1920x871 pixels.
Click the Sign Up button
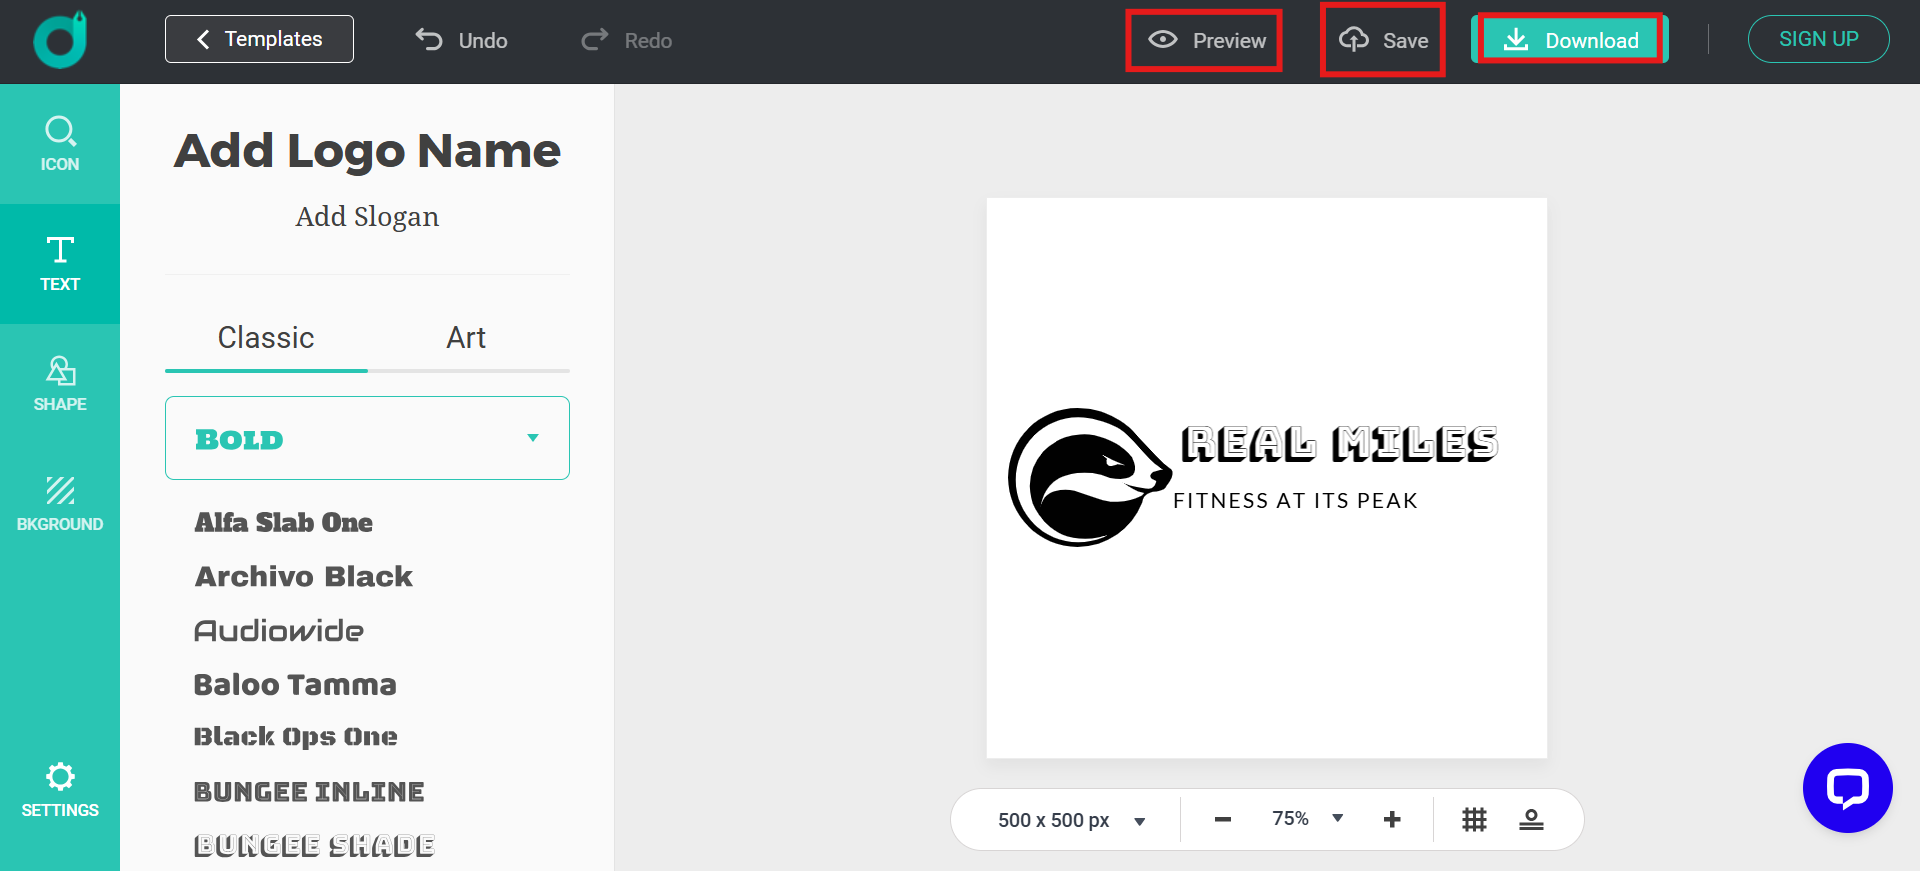pyautogui.click(x=1818, y=40)
